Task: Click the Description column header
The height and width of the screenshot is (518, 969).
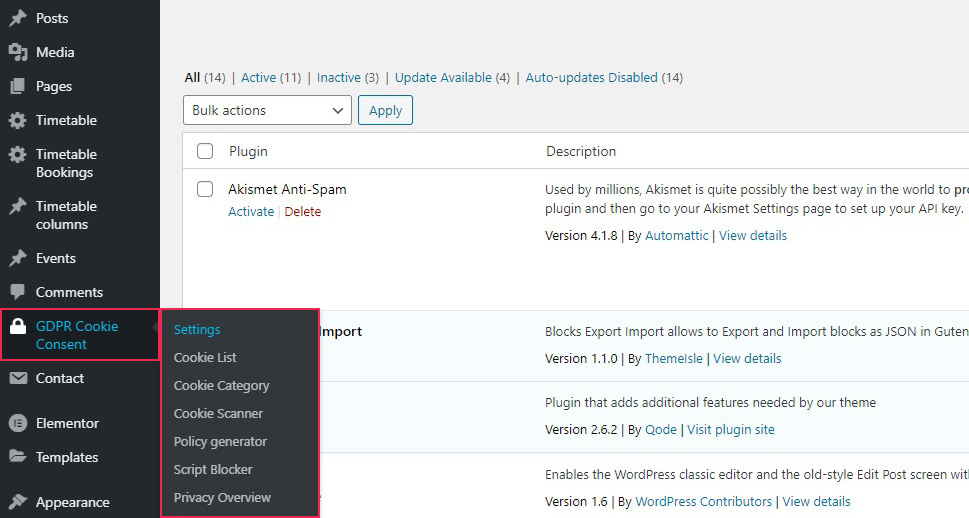Action: point(581,151)
